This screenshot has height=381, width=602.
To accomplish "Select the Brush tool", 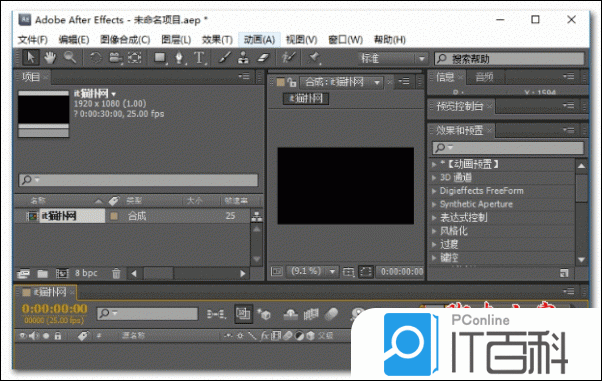I will [x=225, y=58].
